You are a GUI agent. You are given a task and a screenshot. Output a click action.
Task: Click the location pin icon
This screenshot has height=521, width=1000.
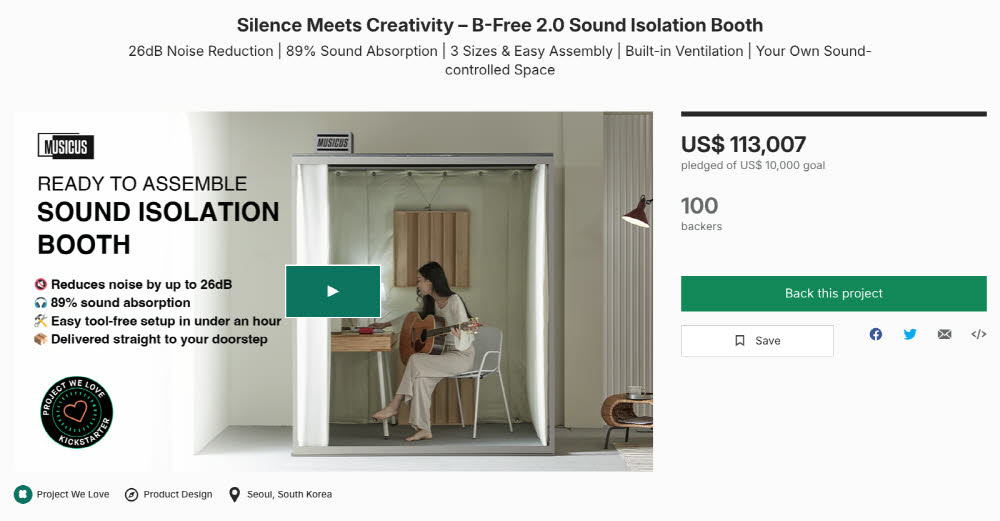[235, 495]
